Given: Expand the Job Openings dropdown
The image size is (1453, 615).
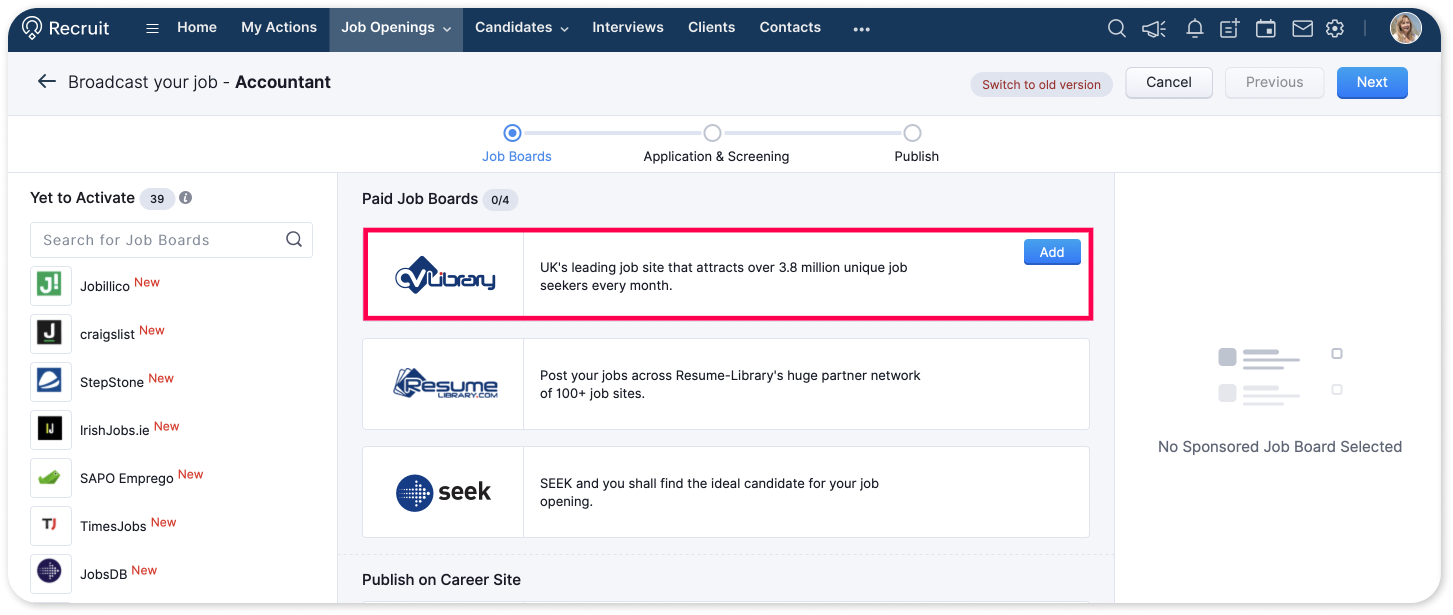Looking at the screenshot, I should pos(395,28).
